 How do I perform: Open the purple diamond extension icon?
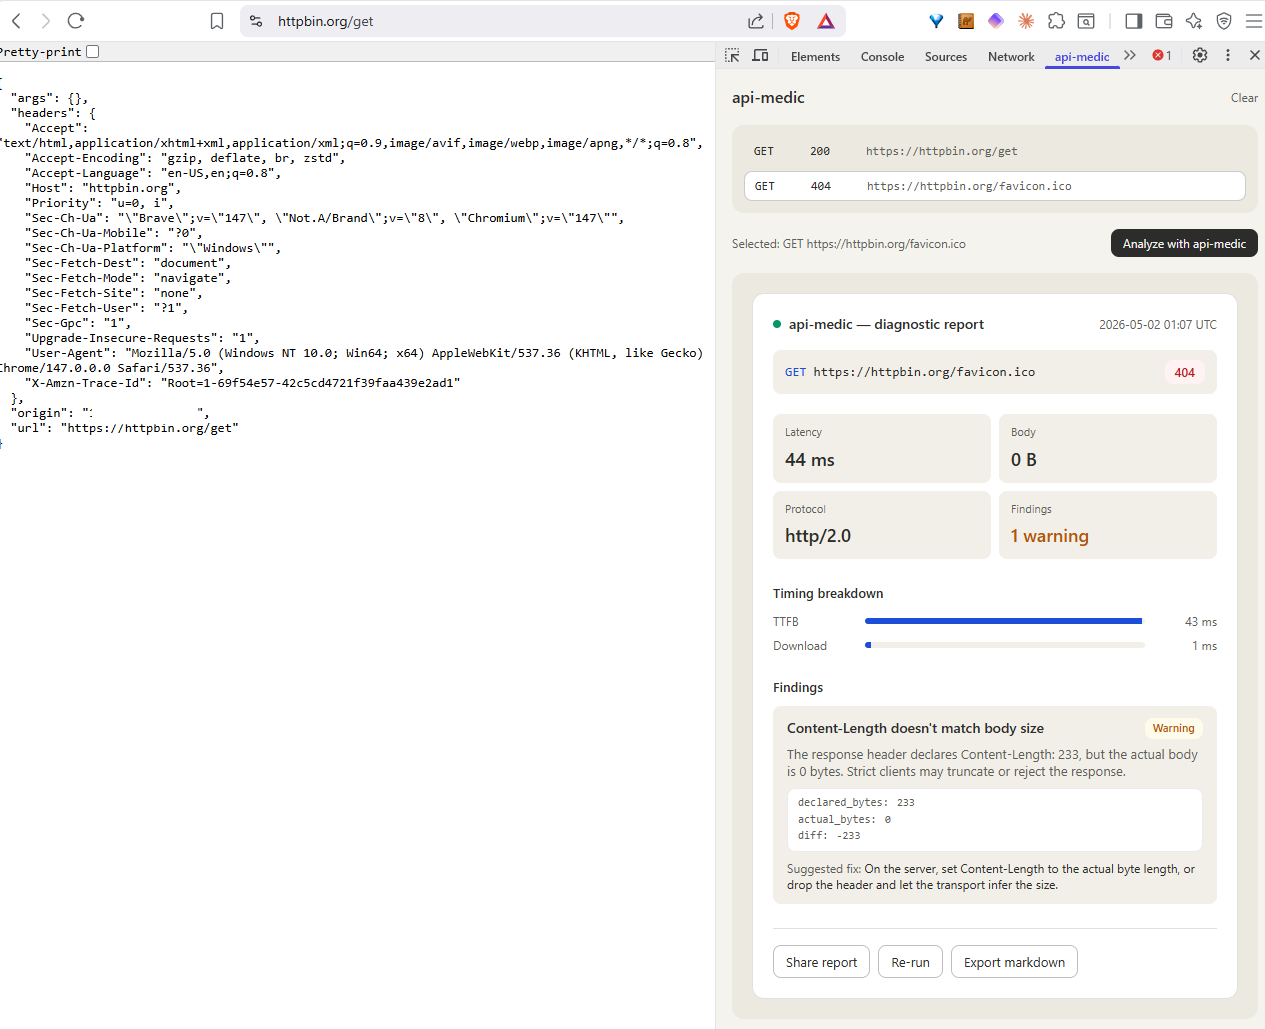point(996,21)
